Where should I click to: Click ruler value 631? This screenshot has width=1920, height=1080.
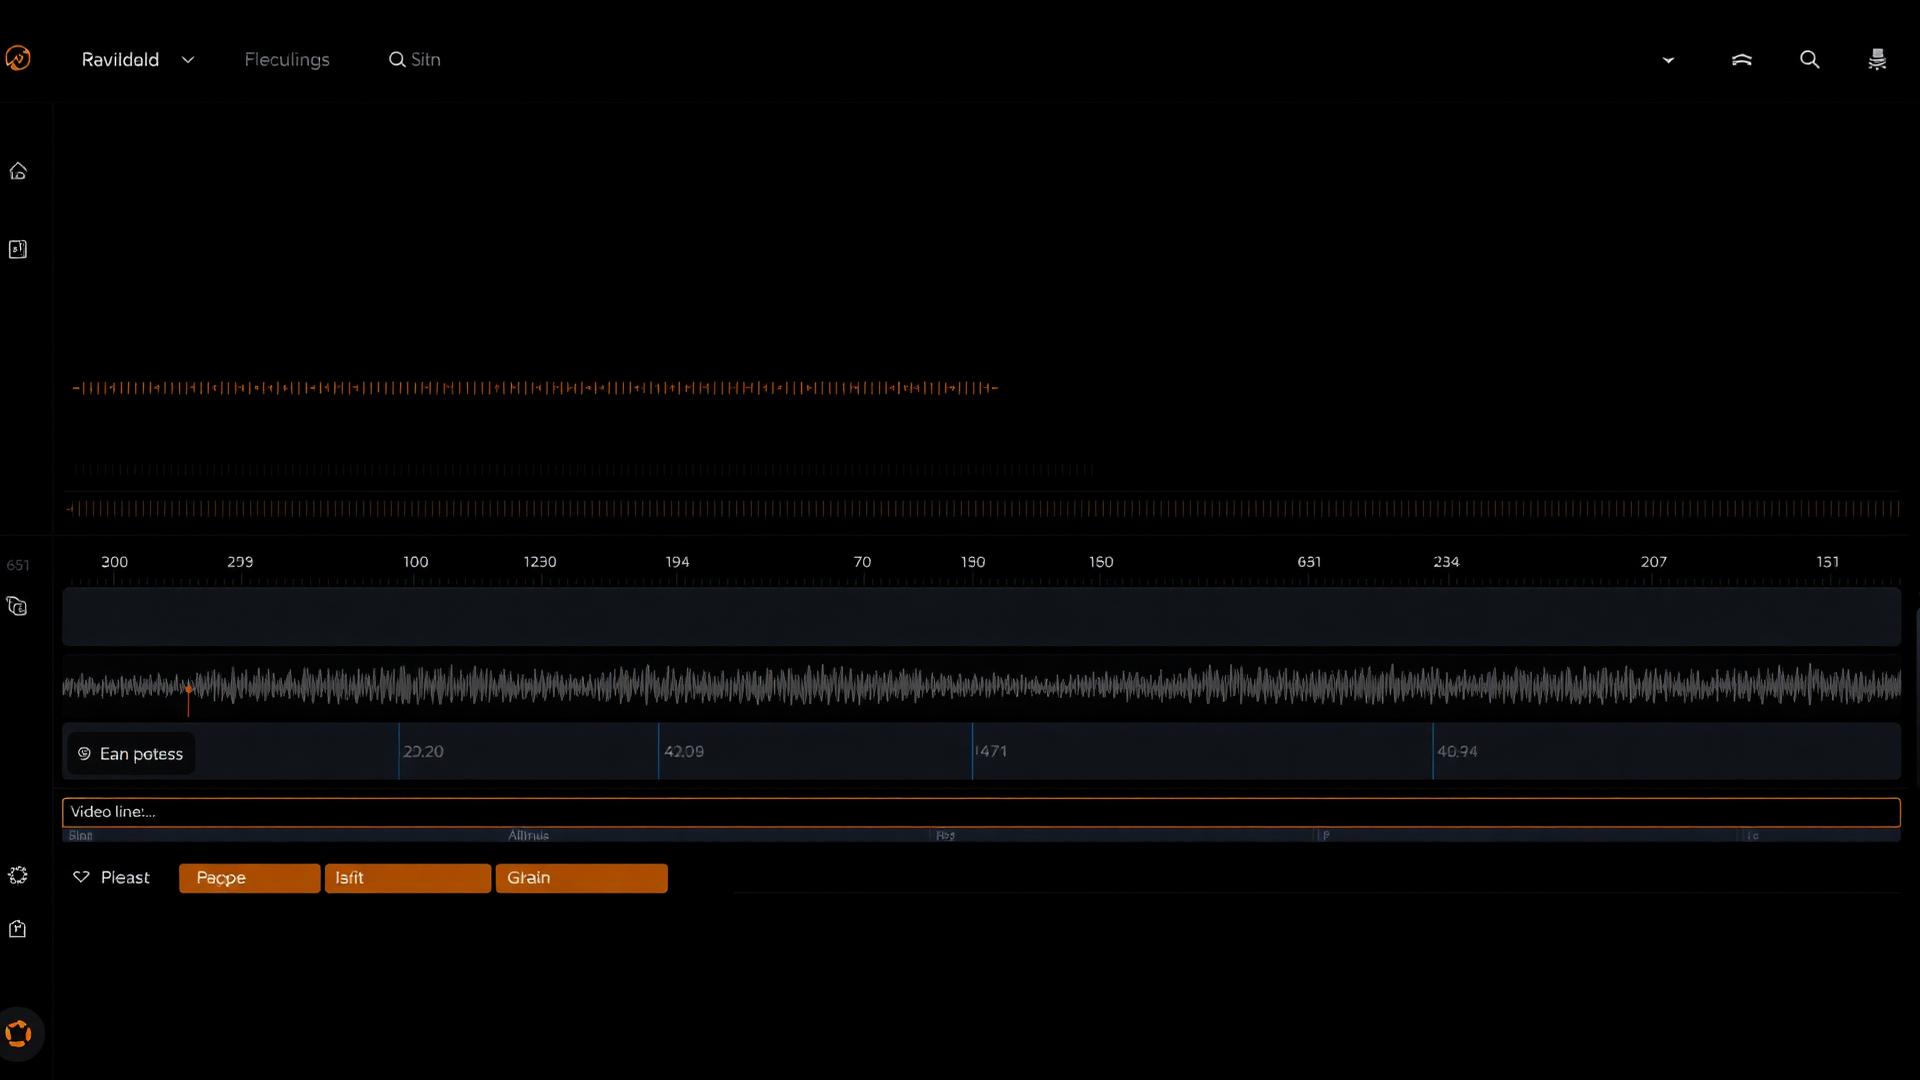coord(1309,562)
